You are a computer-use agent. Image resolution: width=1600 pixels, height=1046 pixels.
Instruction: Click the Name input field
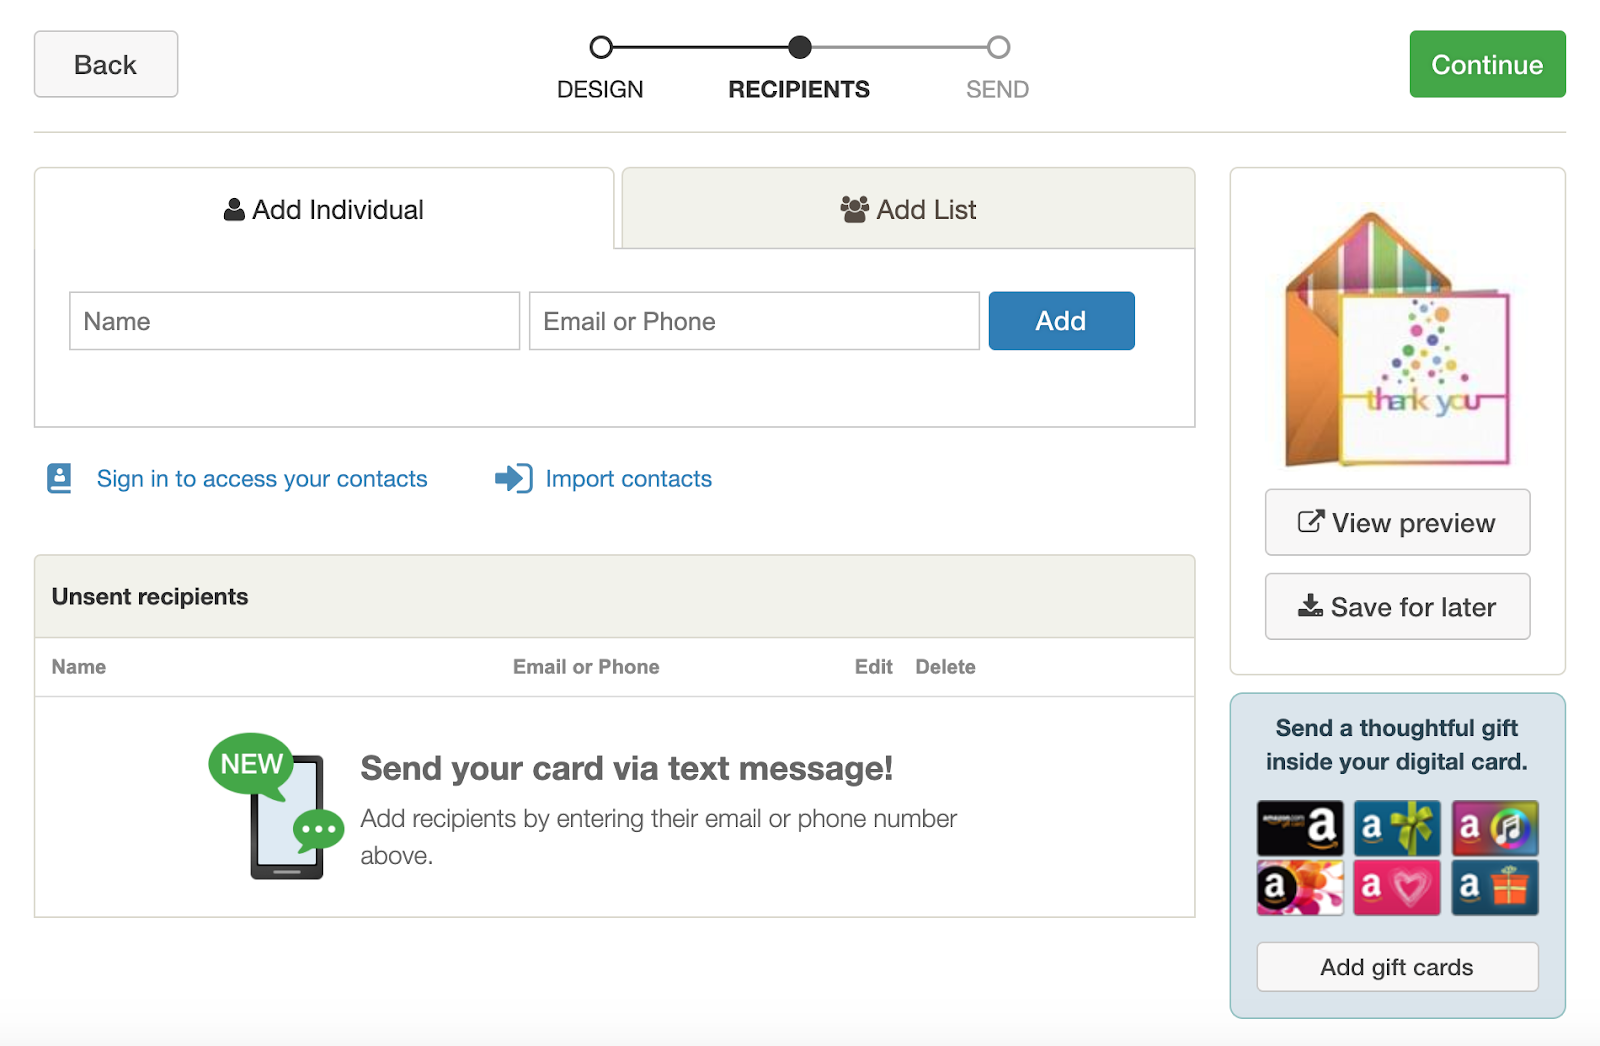pyautogui.click(x=294, y=321)
